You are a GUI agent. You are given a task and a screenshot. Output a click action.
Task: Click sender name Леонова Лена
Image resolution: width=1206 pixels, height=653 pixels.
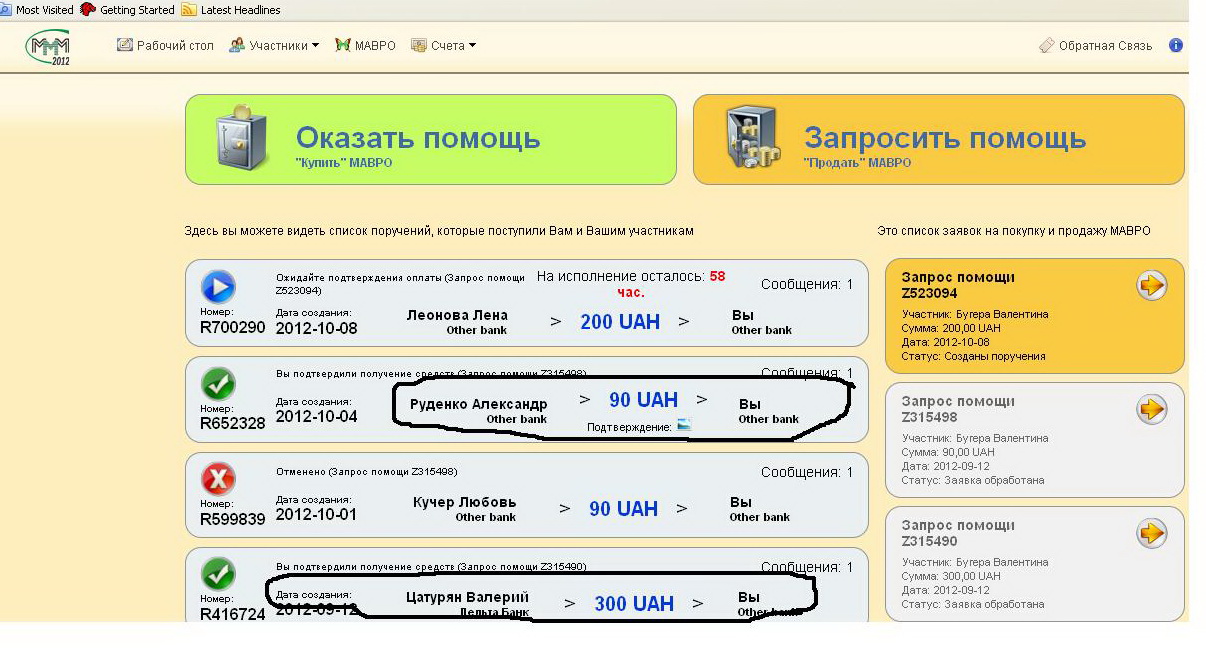pos(457,315)
